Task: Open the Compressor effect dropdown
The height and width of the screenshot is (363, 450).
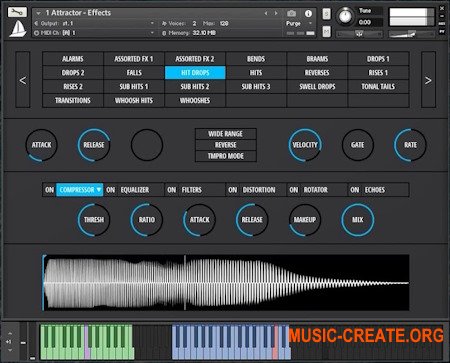Action: [79, 190]
